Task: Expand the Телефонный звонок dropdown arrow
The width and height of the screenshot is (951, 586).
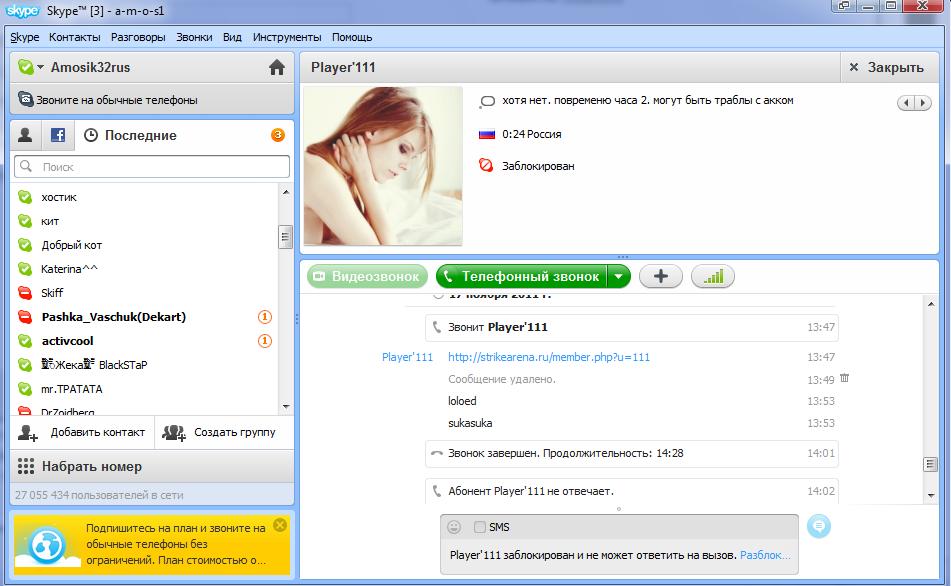Action: pyautogui.click(x=619, y=277)
